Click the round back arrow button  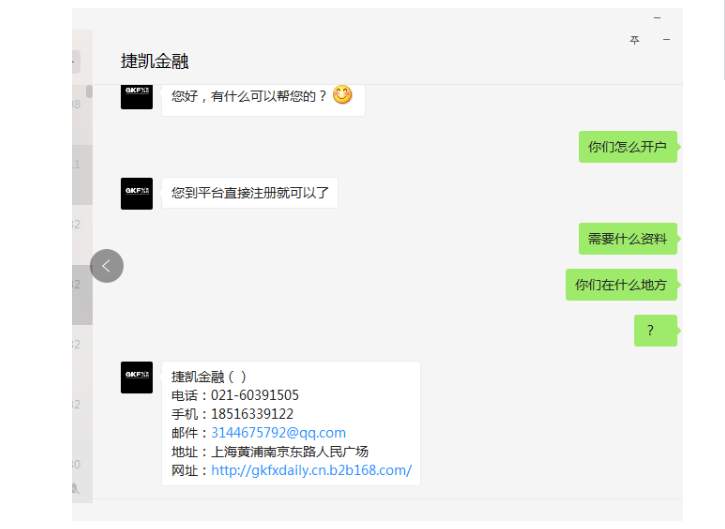click(x=107, y=266)
